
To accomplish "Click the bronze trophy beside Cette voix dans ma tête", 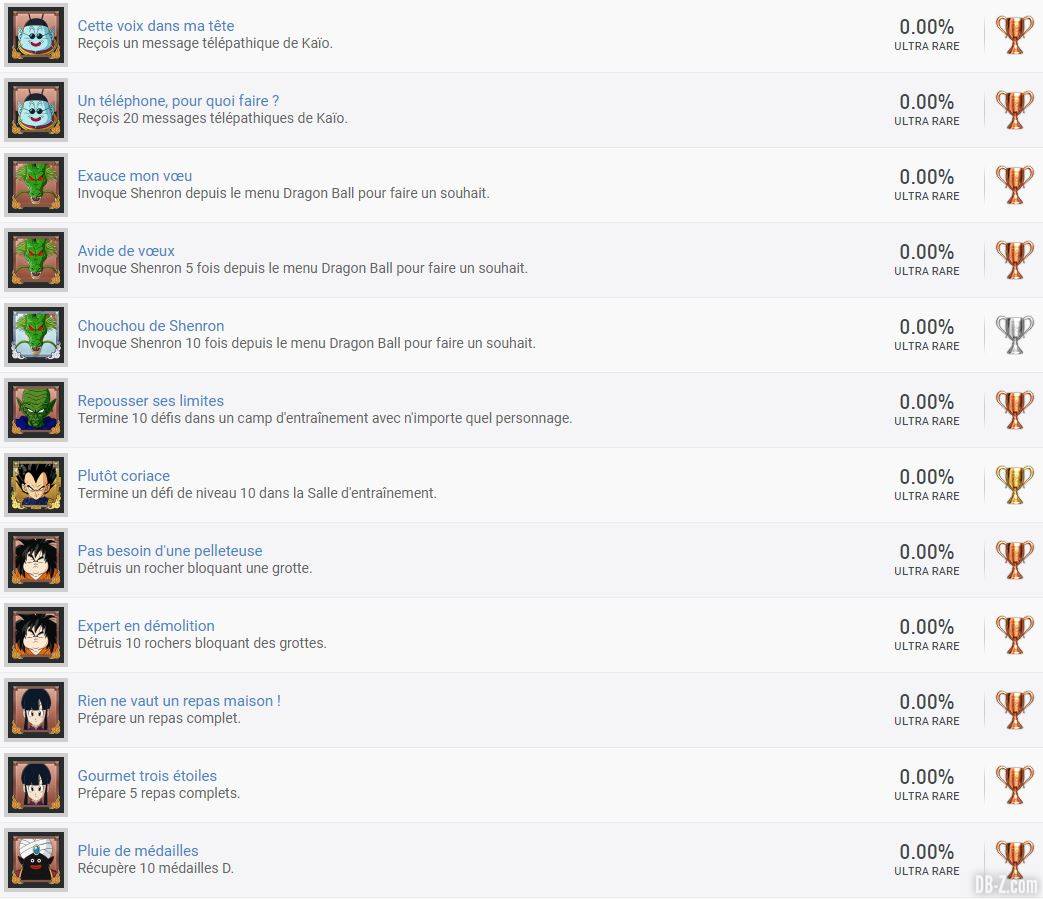I will (1014, 35).
